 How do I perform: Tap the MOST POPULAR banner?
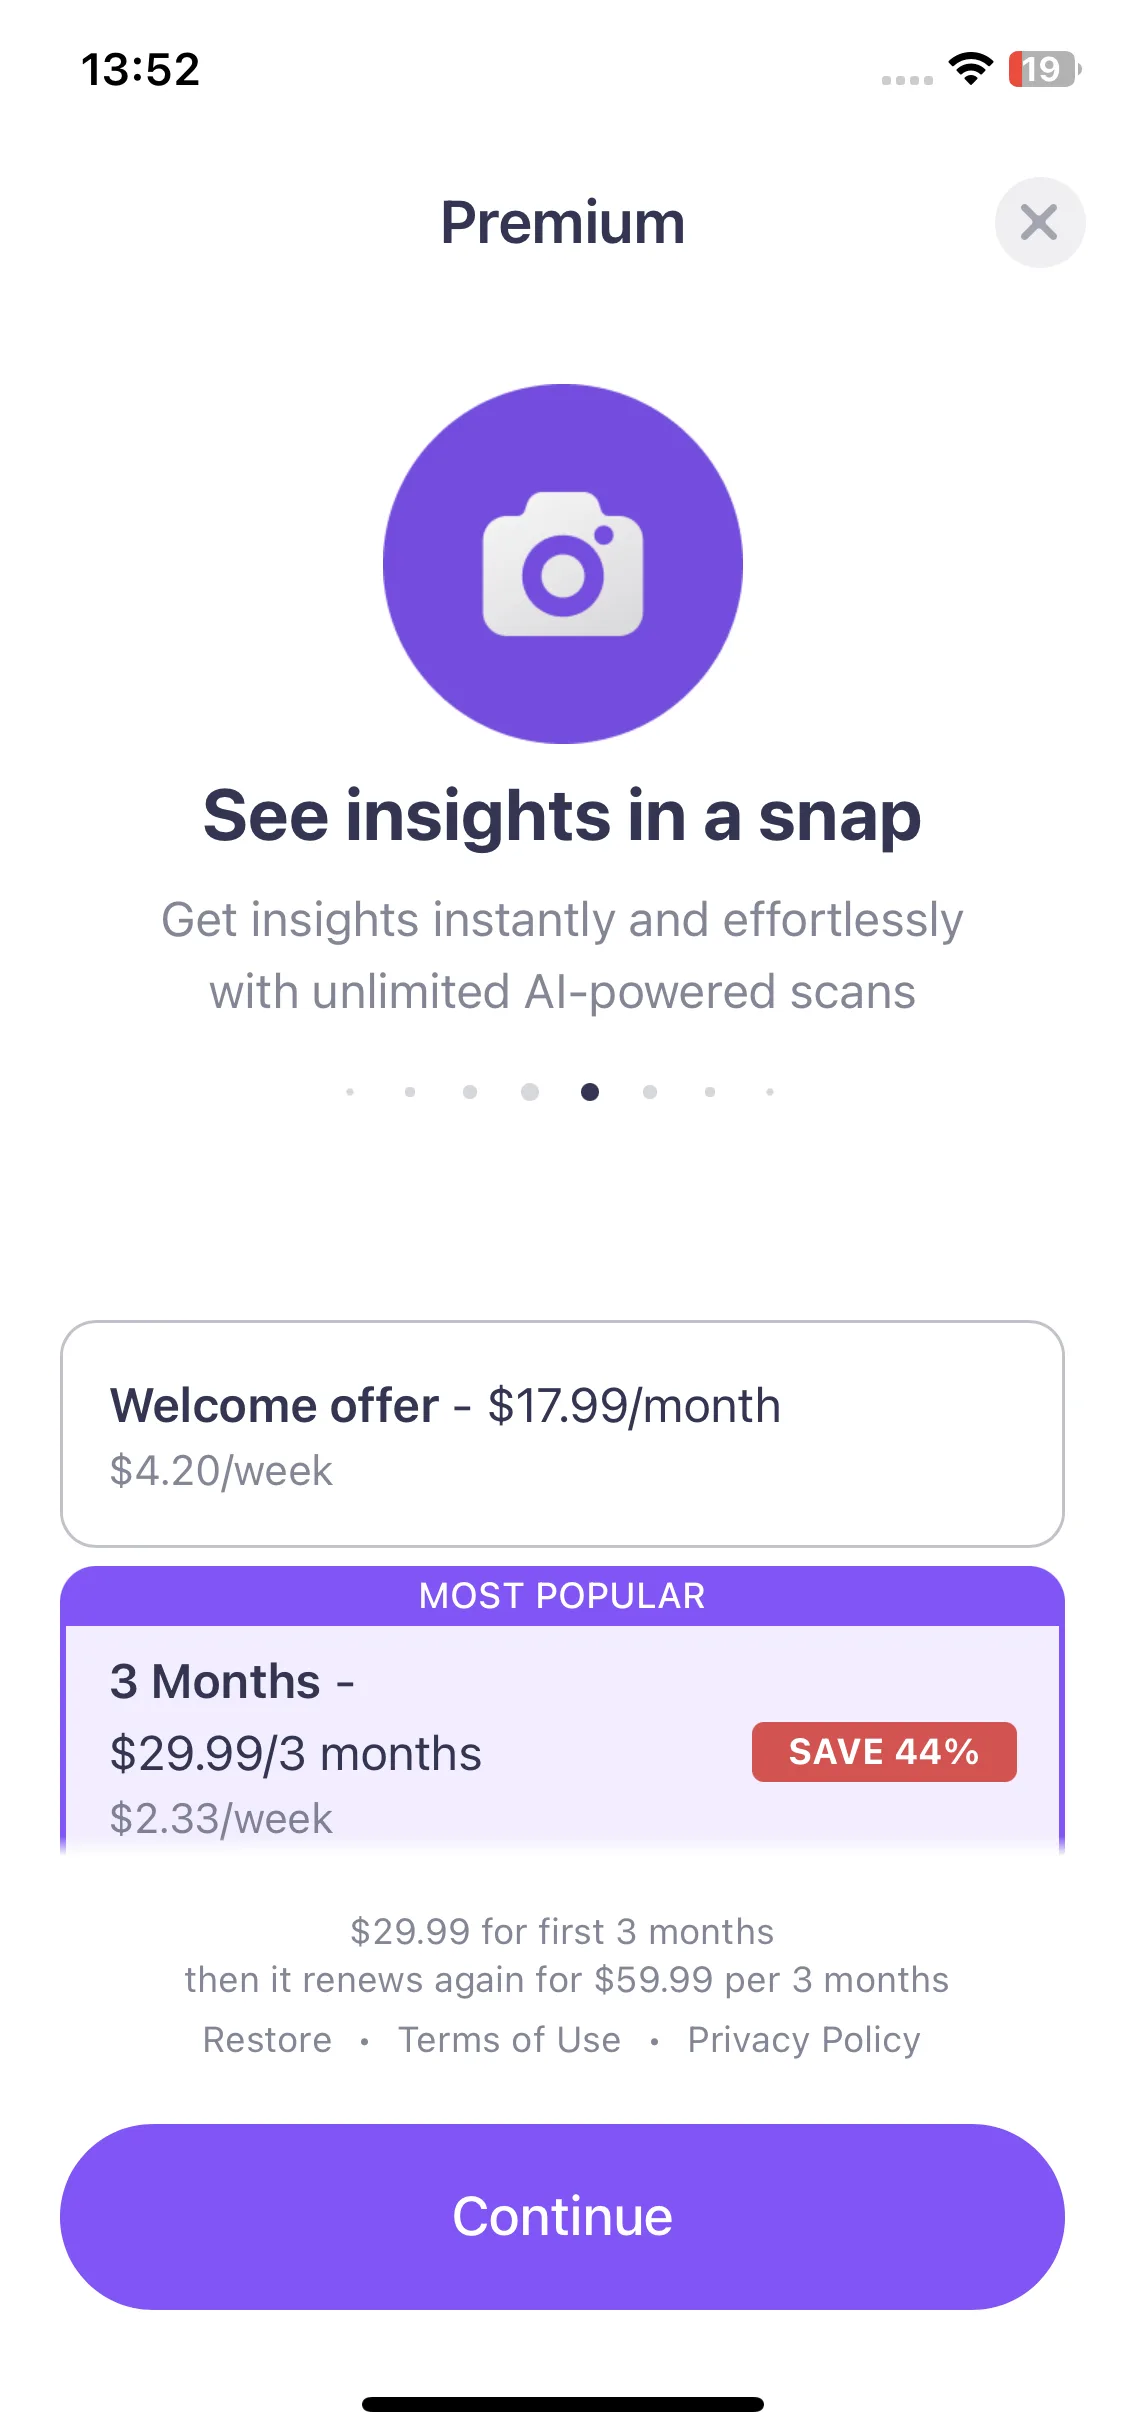(562, 1596)
